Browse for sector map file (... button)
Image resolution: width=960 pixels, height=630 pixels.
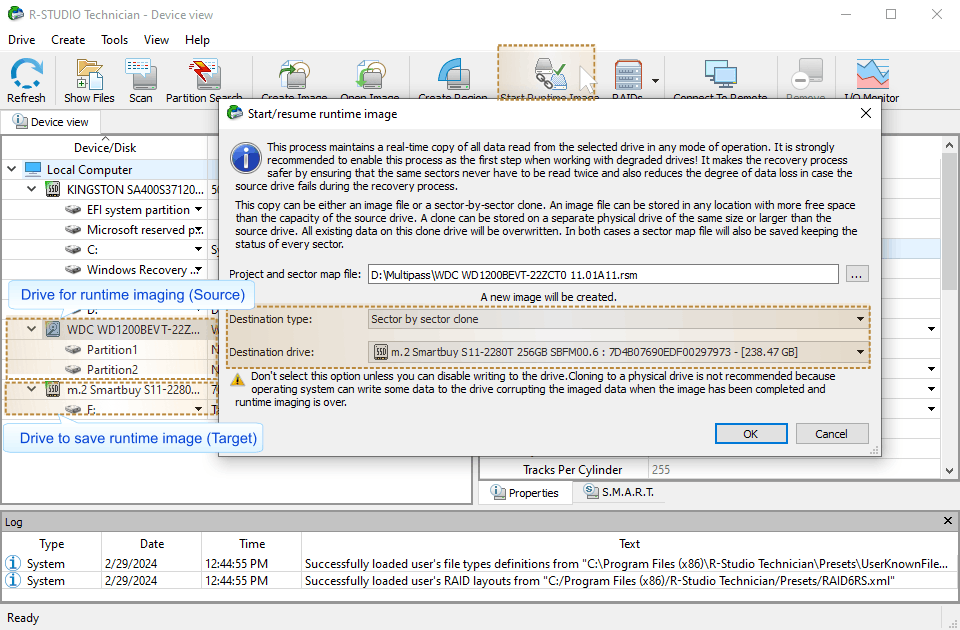point(857,274)
